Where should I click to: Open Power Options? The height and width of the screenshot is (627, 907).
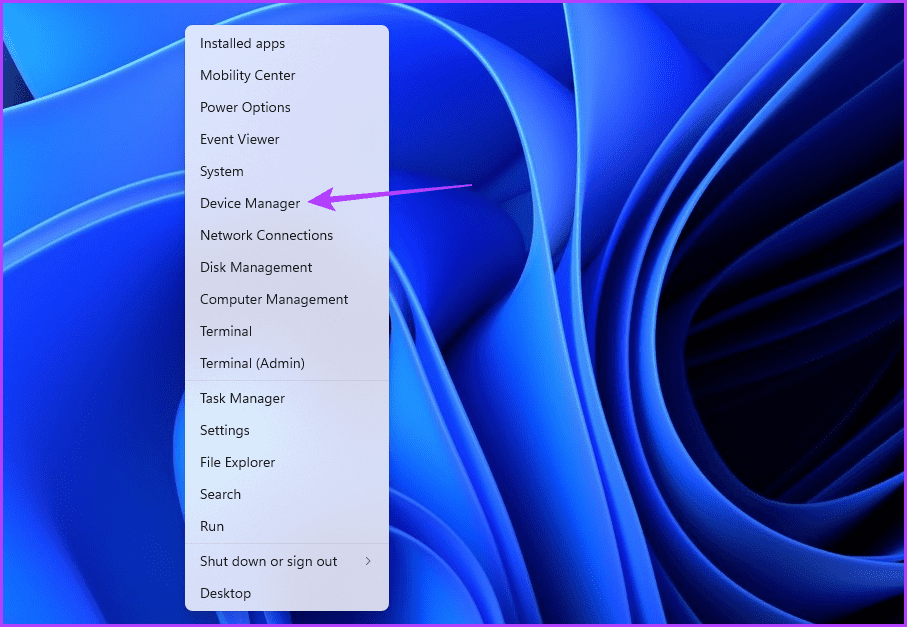[245, 108]
